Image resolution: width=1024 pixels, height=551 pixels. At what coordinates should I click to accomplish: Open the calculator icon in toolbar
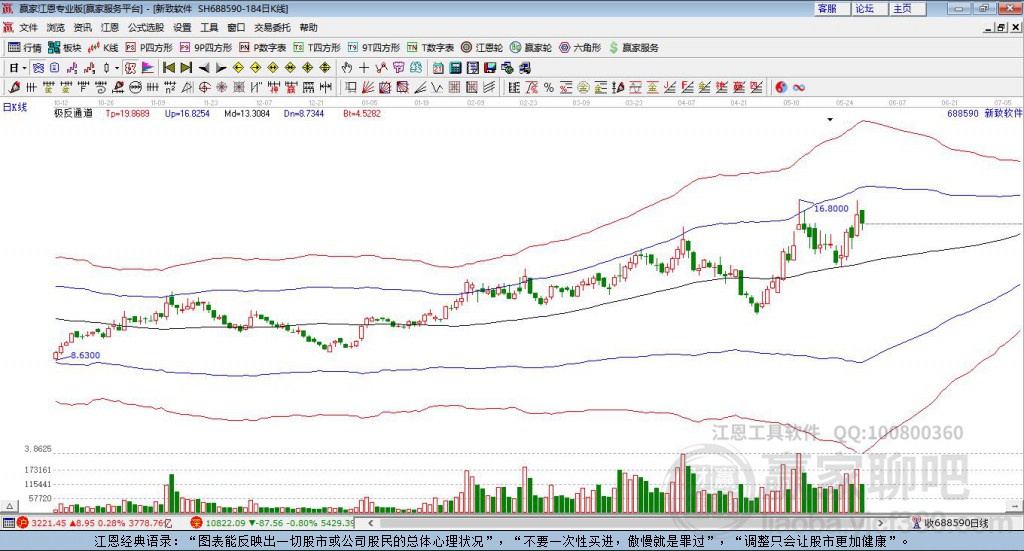pos(455,68)
